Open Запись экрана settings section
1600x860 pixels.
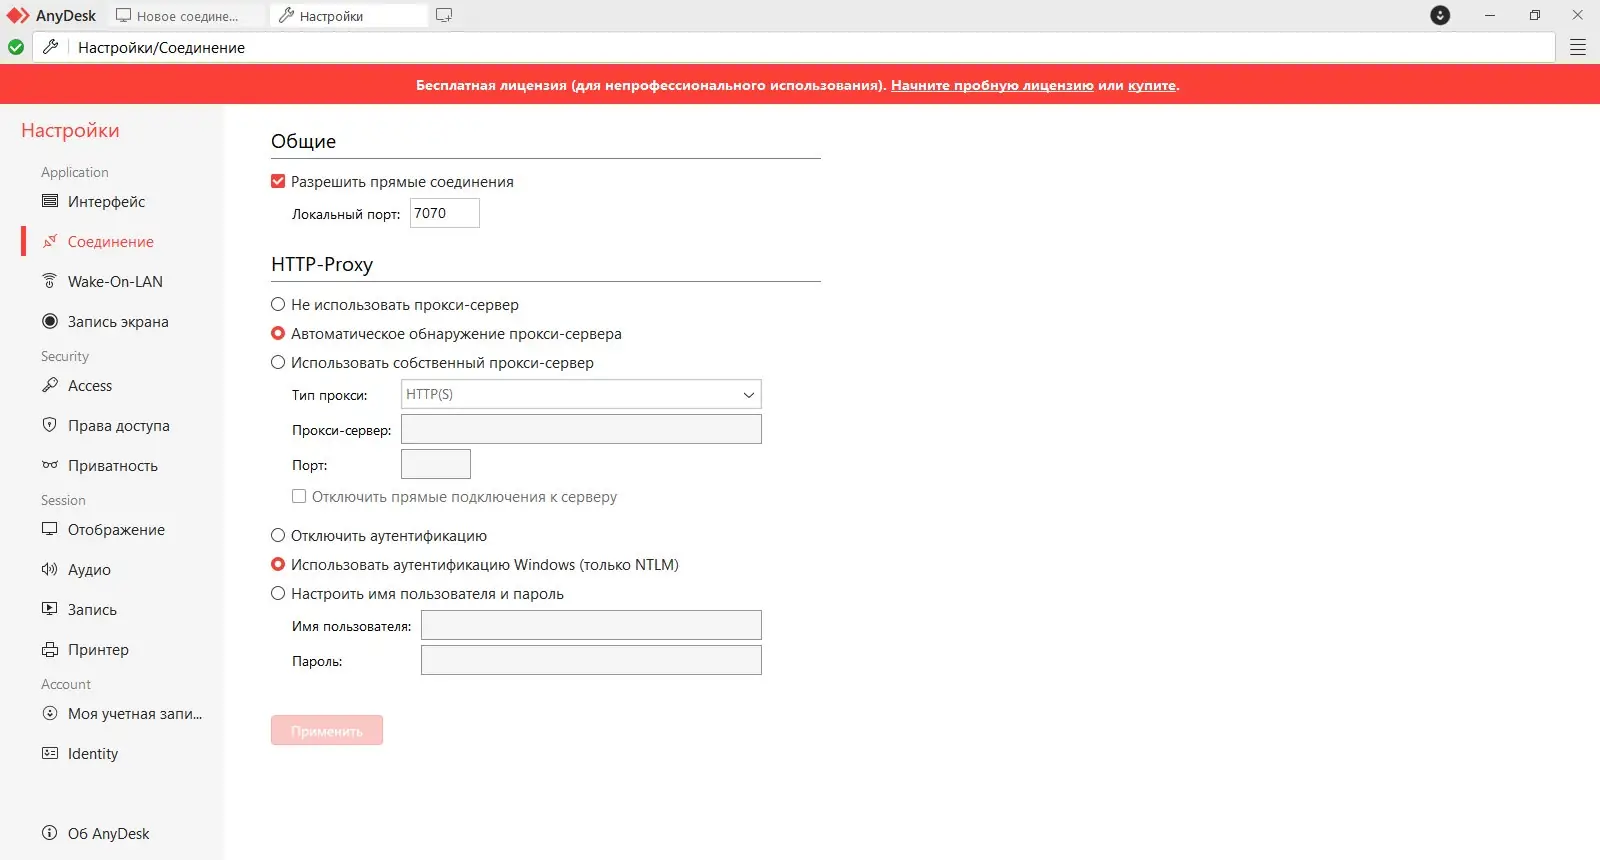118,321
